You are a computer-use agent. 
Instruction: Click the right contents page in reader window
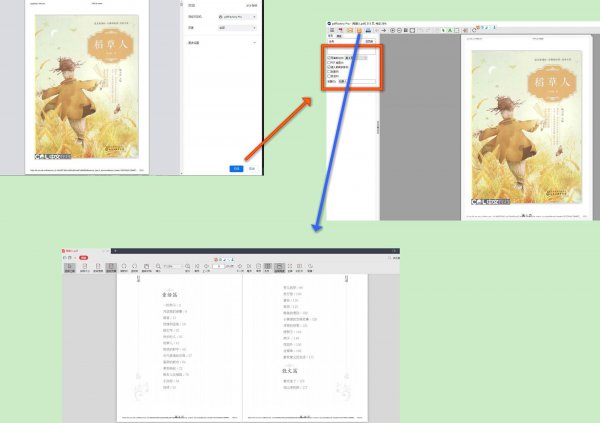(305, 348)
